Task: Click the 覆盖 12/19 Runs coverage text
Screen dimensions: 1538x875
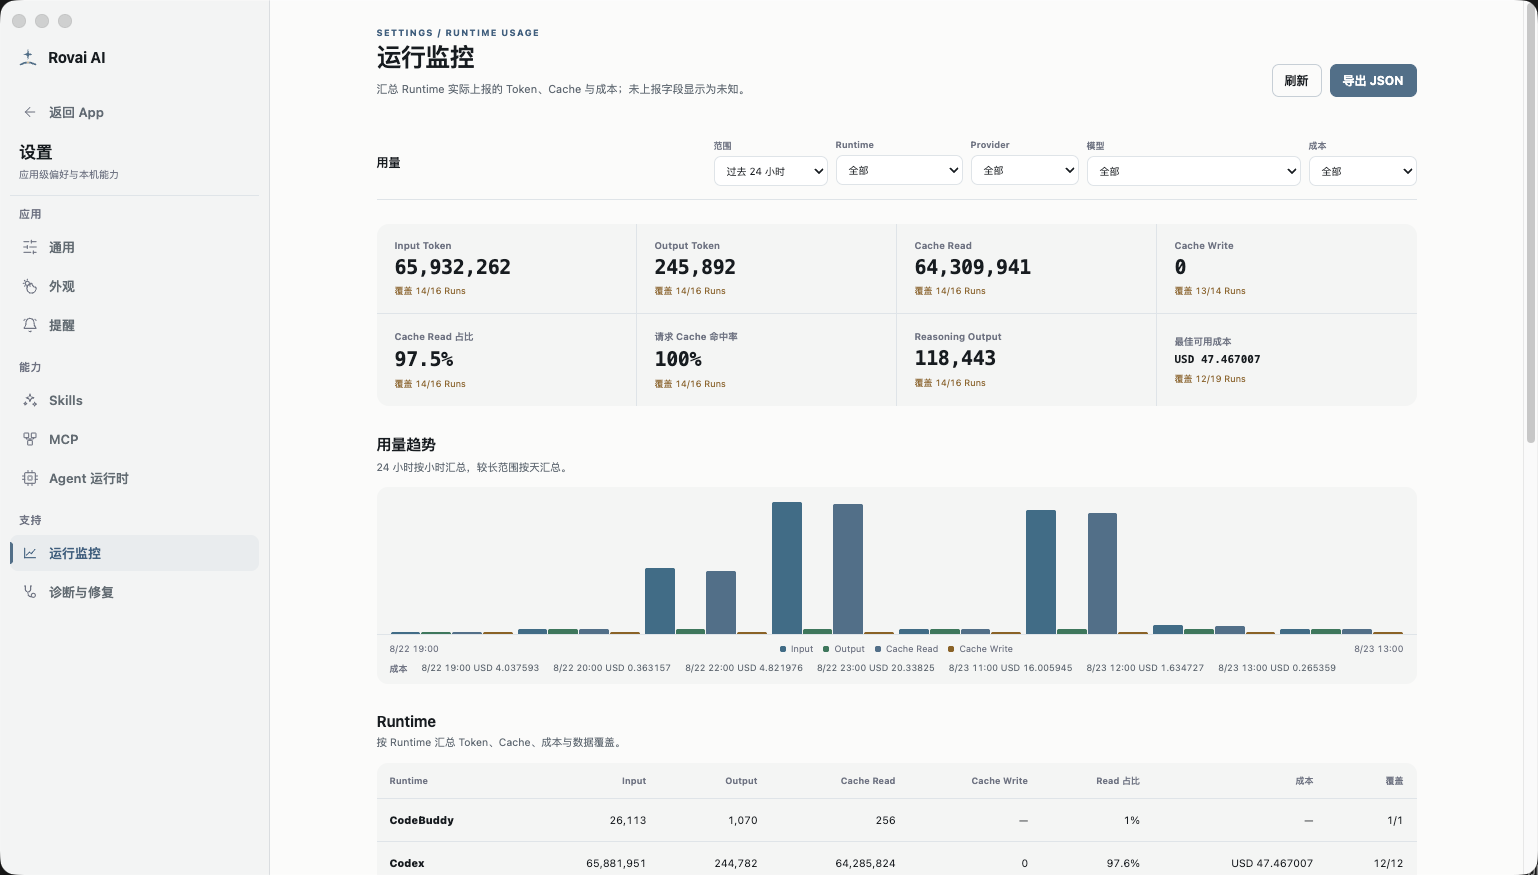Action: (1210, 379)
